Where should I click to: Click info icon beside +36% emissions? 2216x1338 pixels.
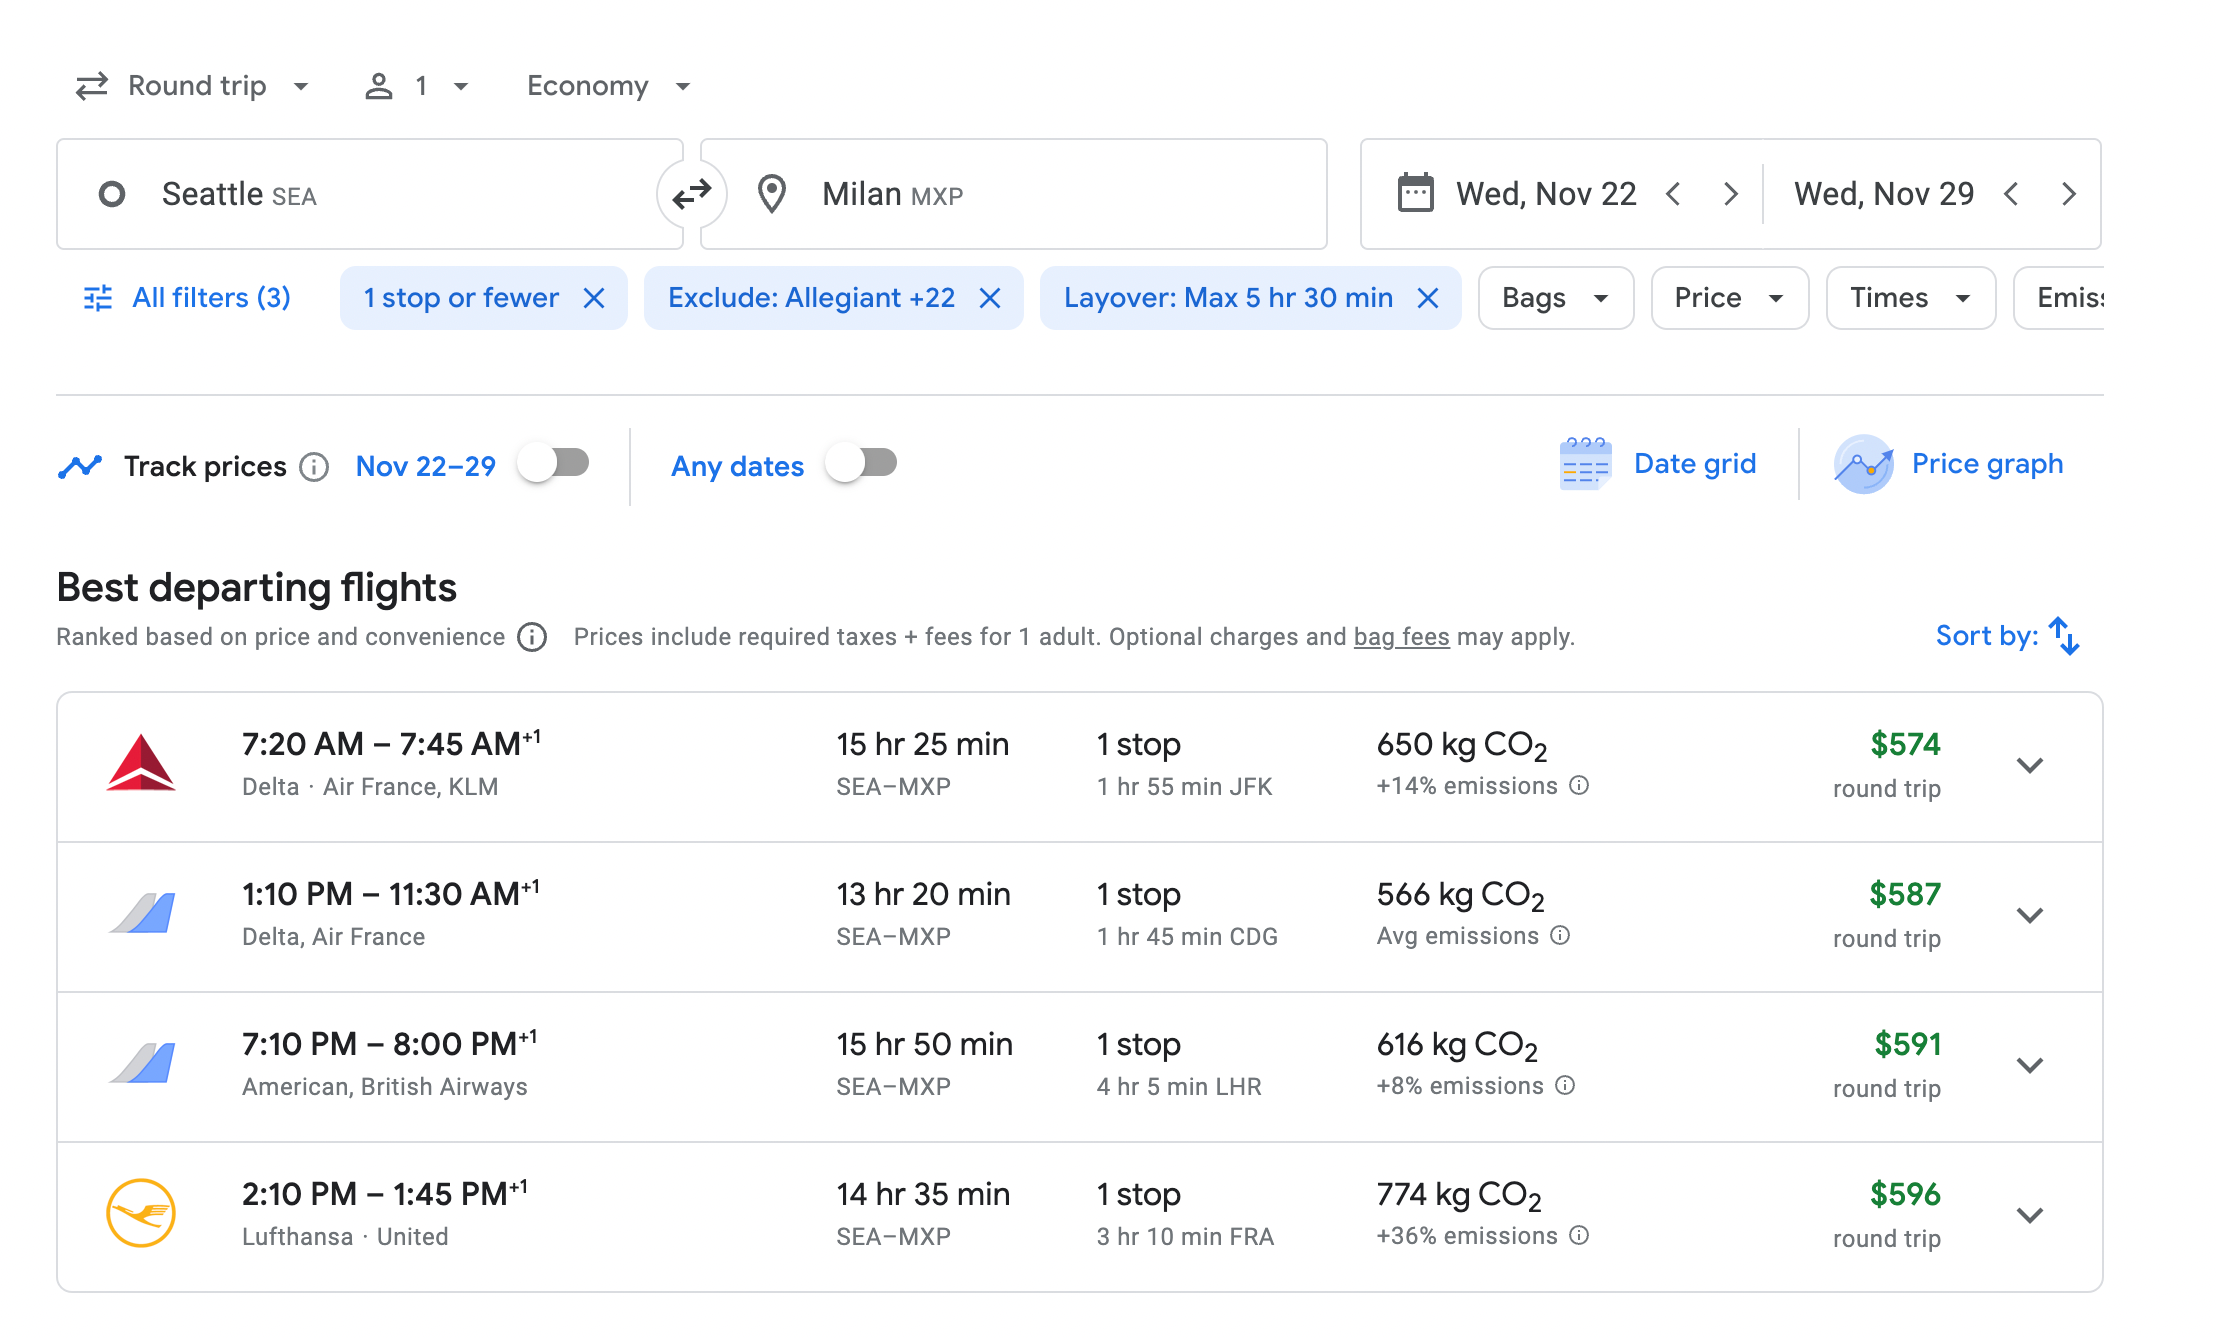click(x=1579, y=1236)
